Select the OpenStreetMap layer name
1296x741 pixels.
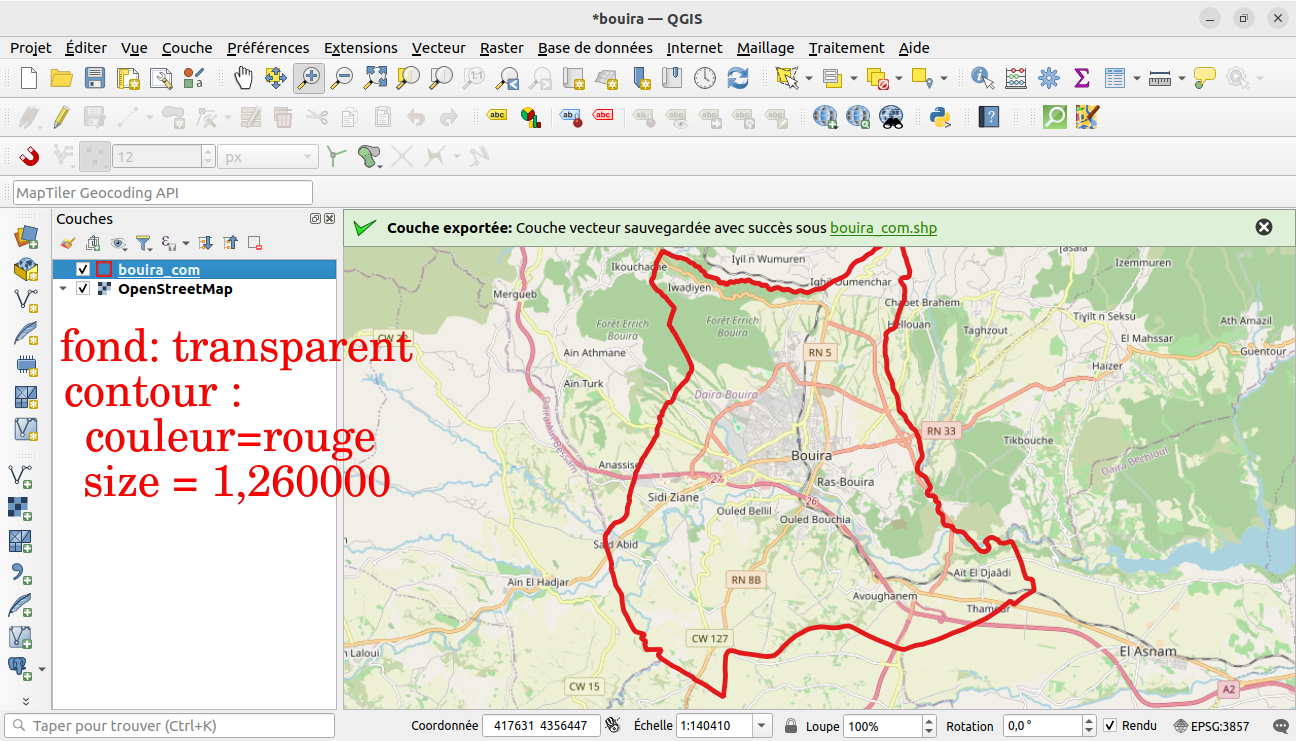[x=175, y=289]
